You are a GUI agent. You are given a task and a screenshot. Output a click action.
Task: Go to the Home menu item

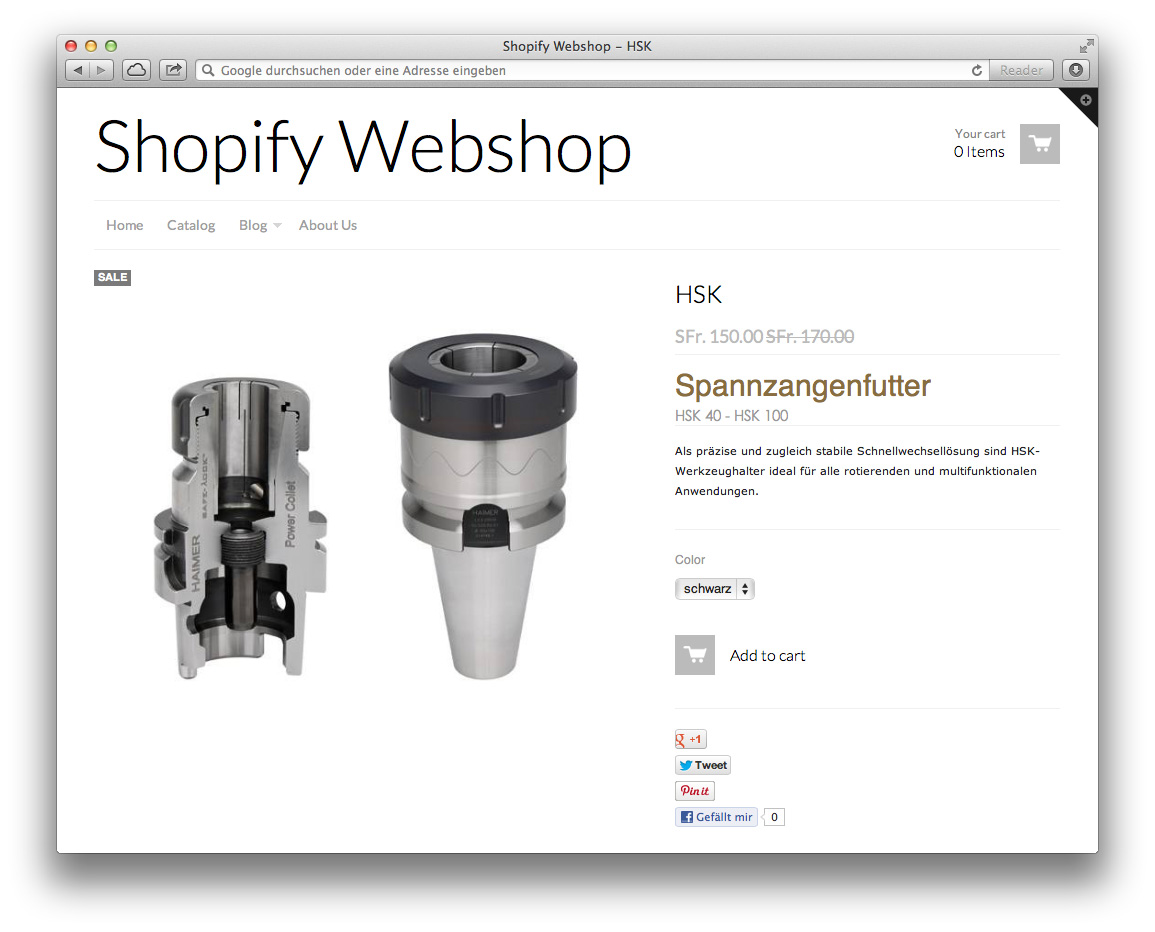pyautogui.click(x=124, y=225)
